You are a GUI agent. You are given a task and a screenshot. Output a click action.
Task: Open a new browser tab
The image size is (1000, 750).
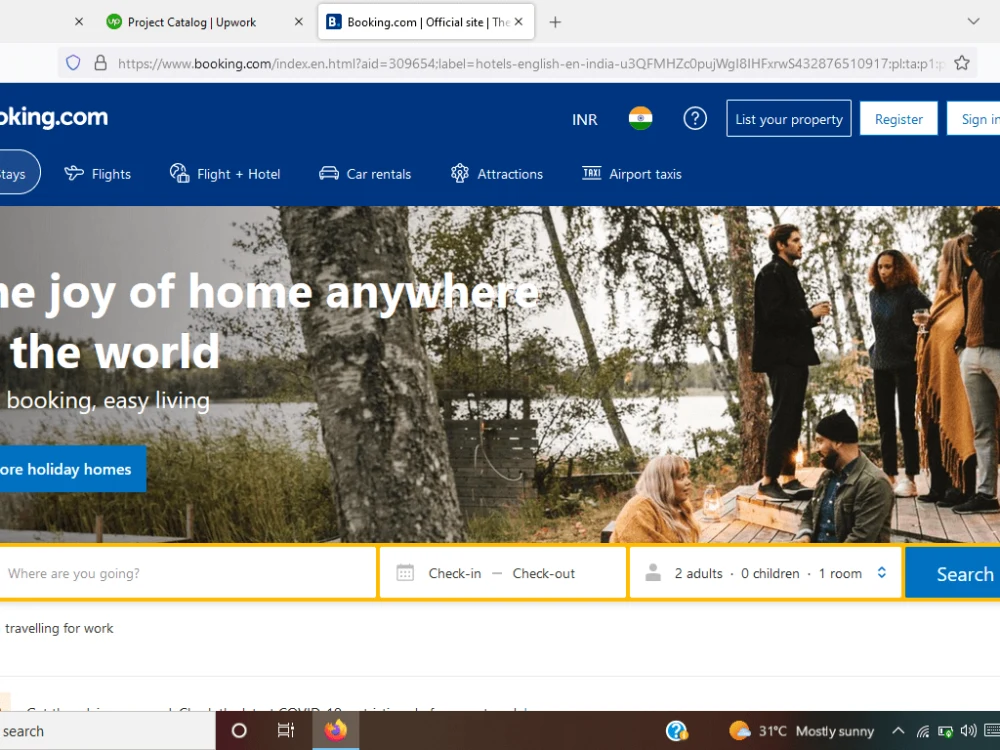(555, 22)
